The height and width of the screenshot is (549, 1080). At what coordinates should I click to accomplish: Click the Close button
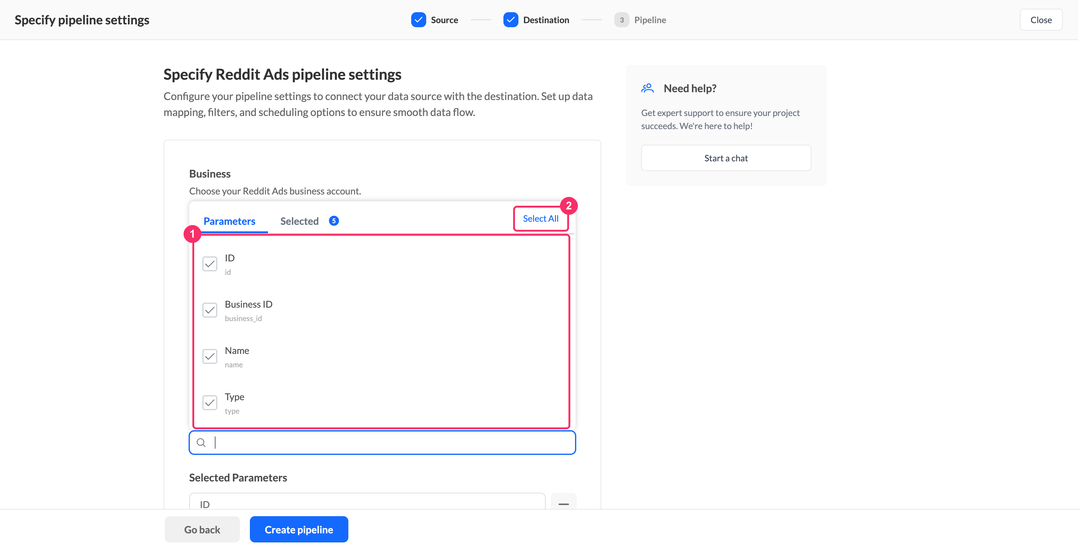[x=1041, y=20]
